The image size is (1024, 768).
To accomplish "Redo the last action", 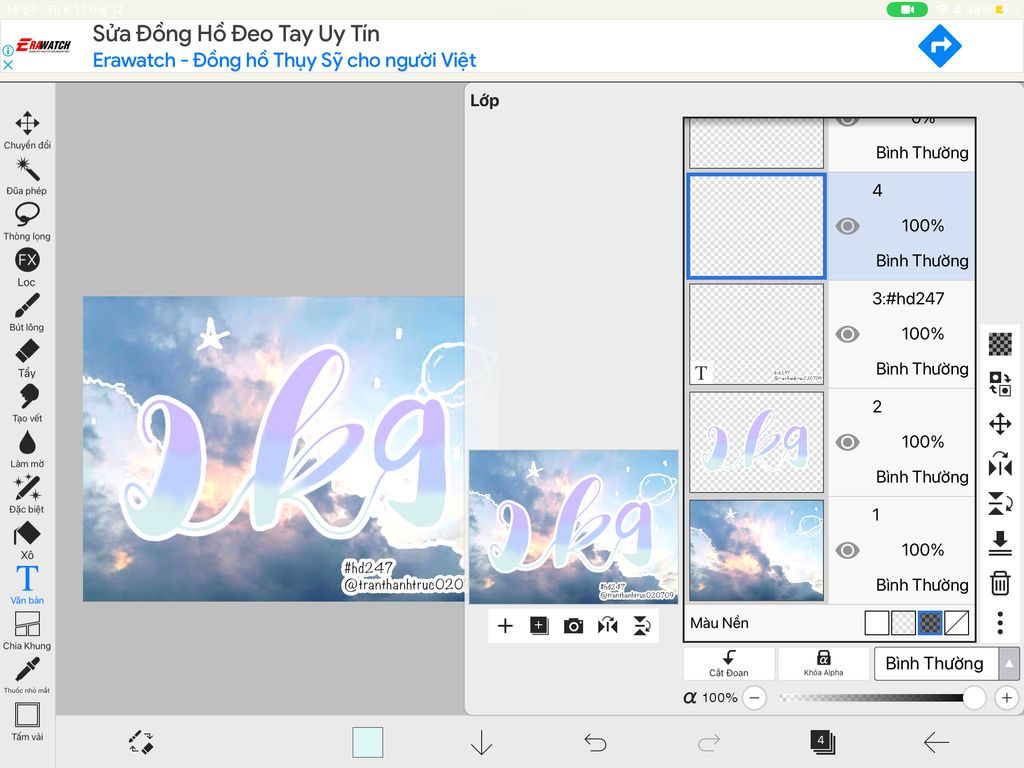I will [x=709, y=743].
